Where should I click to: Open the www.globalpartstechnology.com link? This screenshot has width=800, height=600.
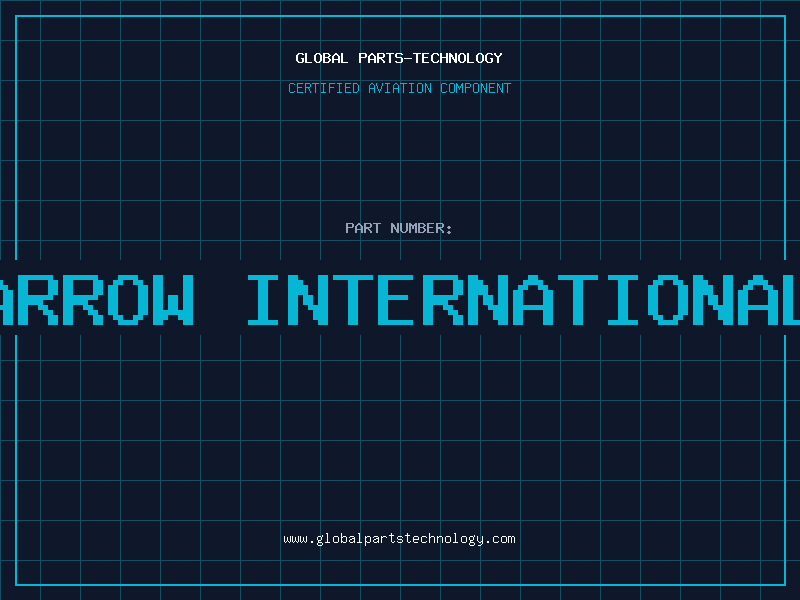399,539
